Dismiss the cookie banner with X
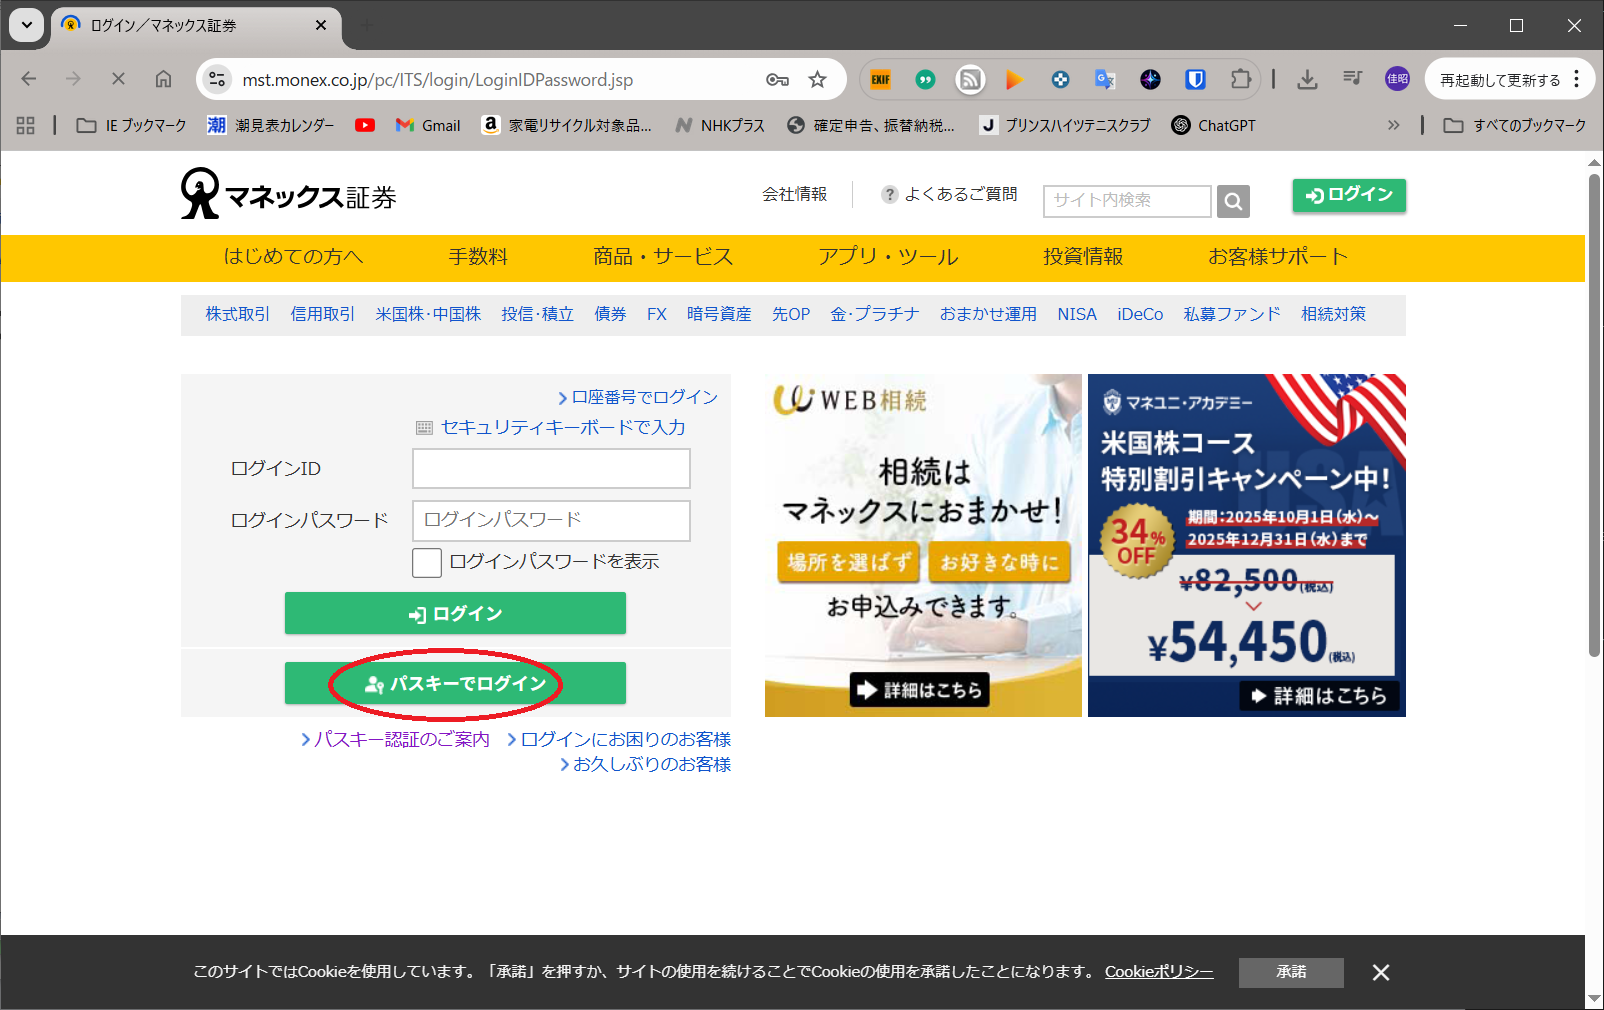The image size is (1604, 1010). point(1380,972)
